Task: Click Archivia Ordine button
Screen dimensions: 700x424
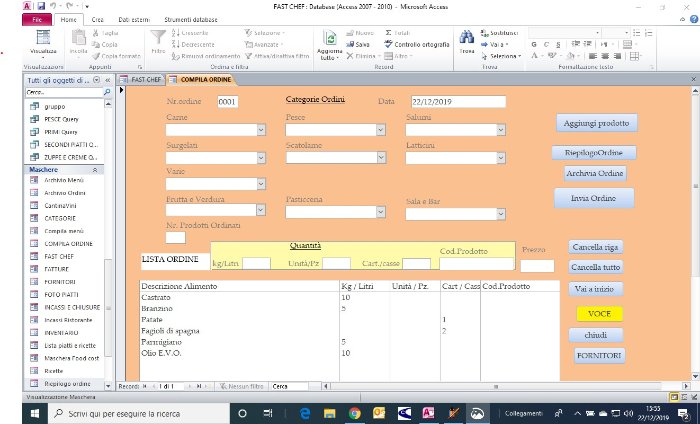Action: [x=595, y=173]
